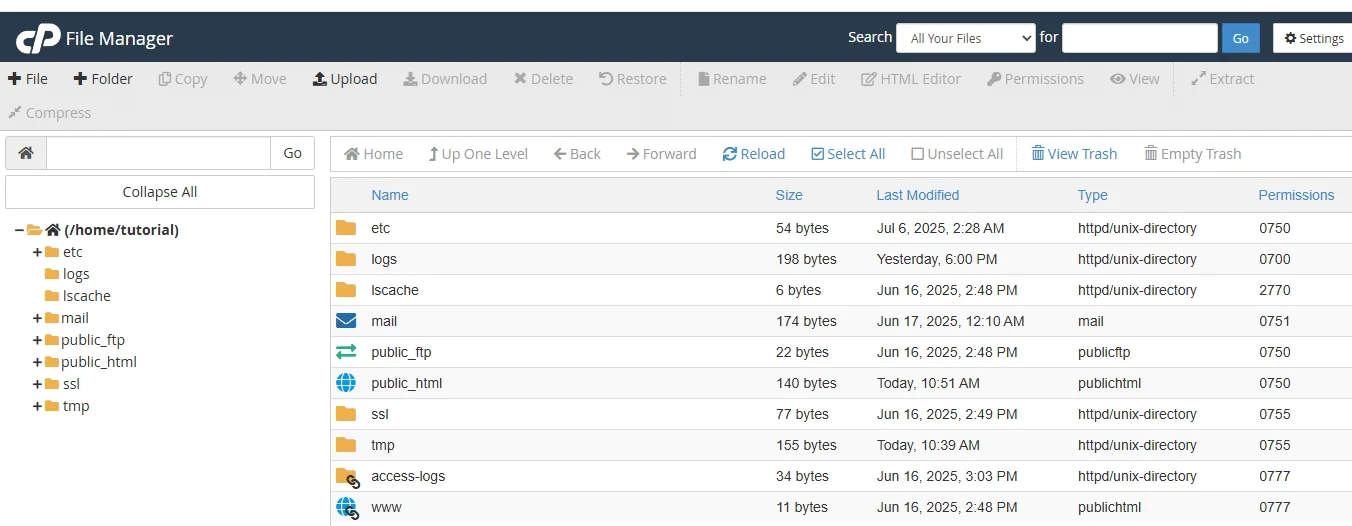Select the lscache row name
The image size is (1352, 526).
click(x=395, y=290)
